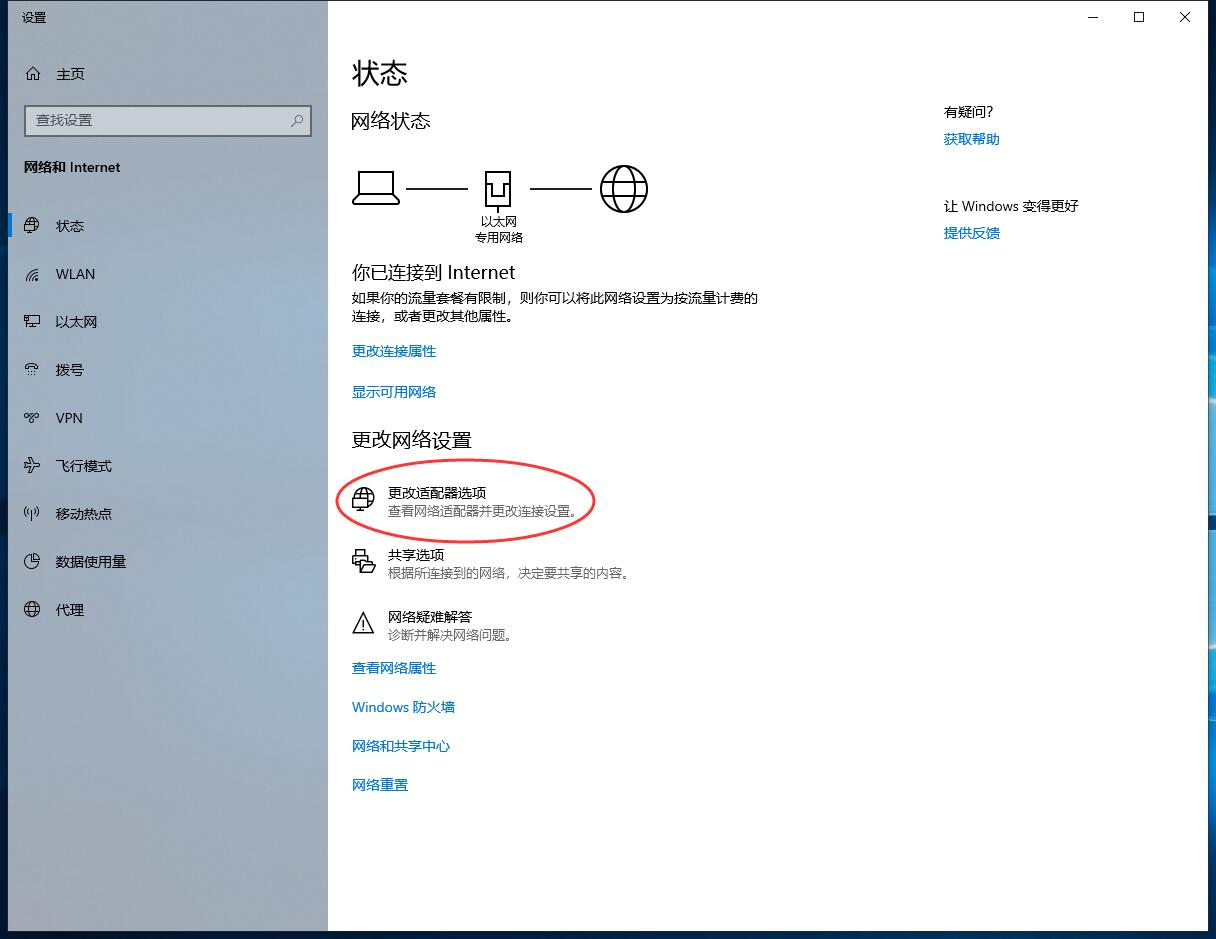The image size is (1216, 939).
Task: Open the 移动热点 label in sidebar
Action: (84, 514)
